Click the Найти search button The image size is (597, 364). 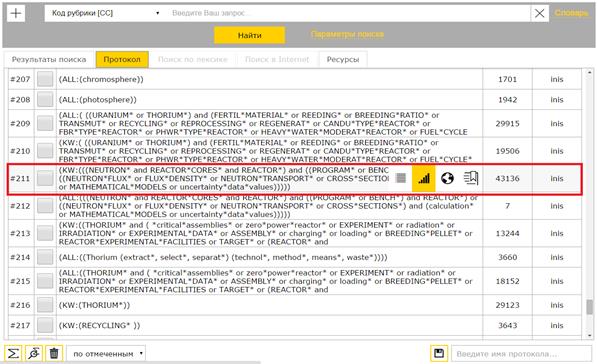pos(249,35)
